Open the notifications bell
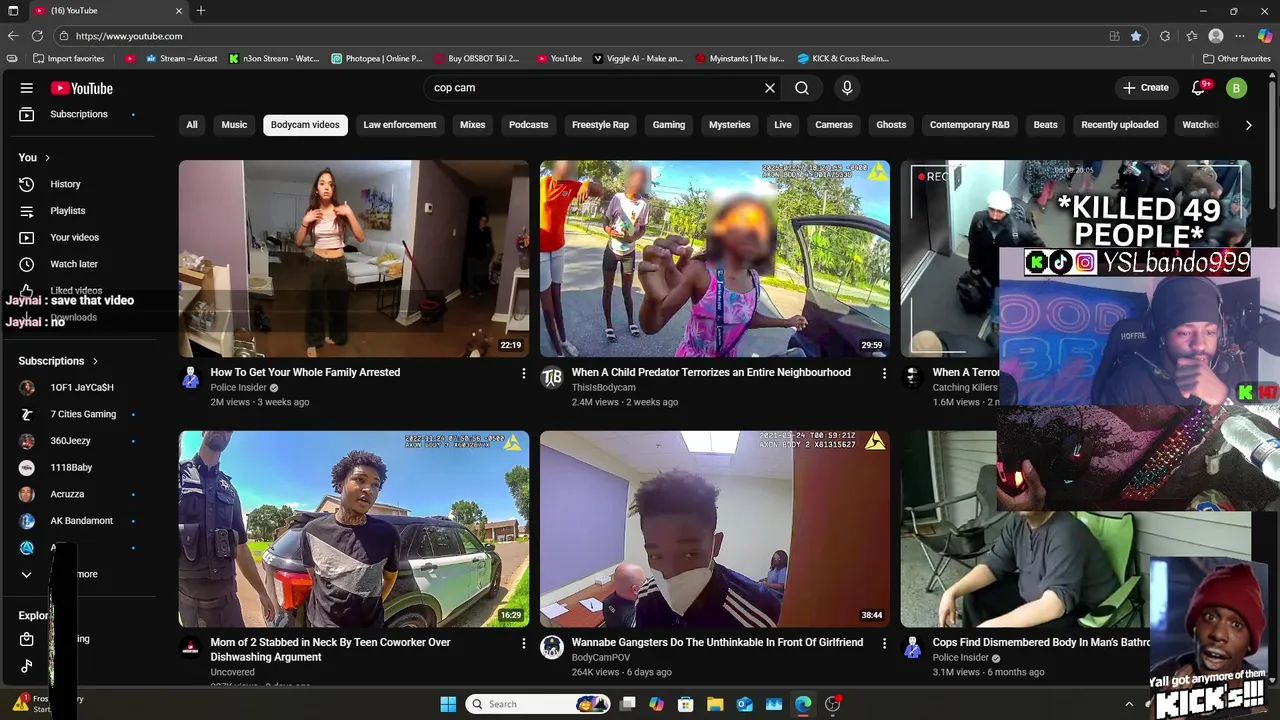 1198,88
